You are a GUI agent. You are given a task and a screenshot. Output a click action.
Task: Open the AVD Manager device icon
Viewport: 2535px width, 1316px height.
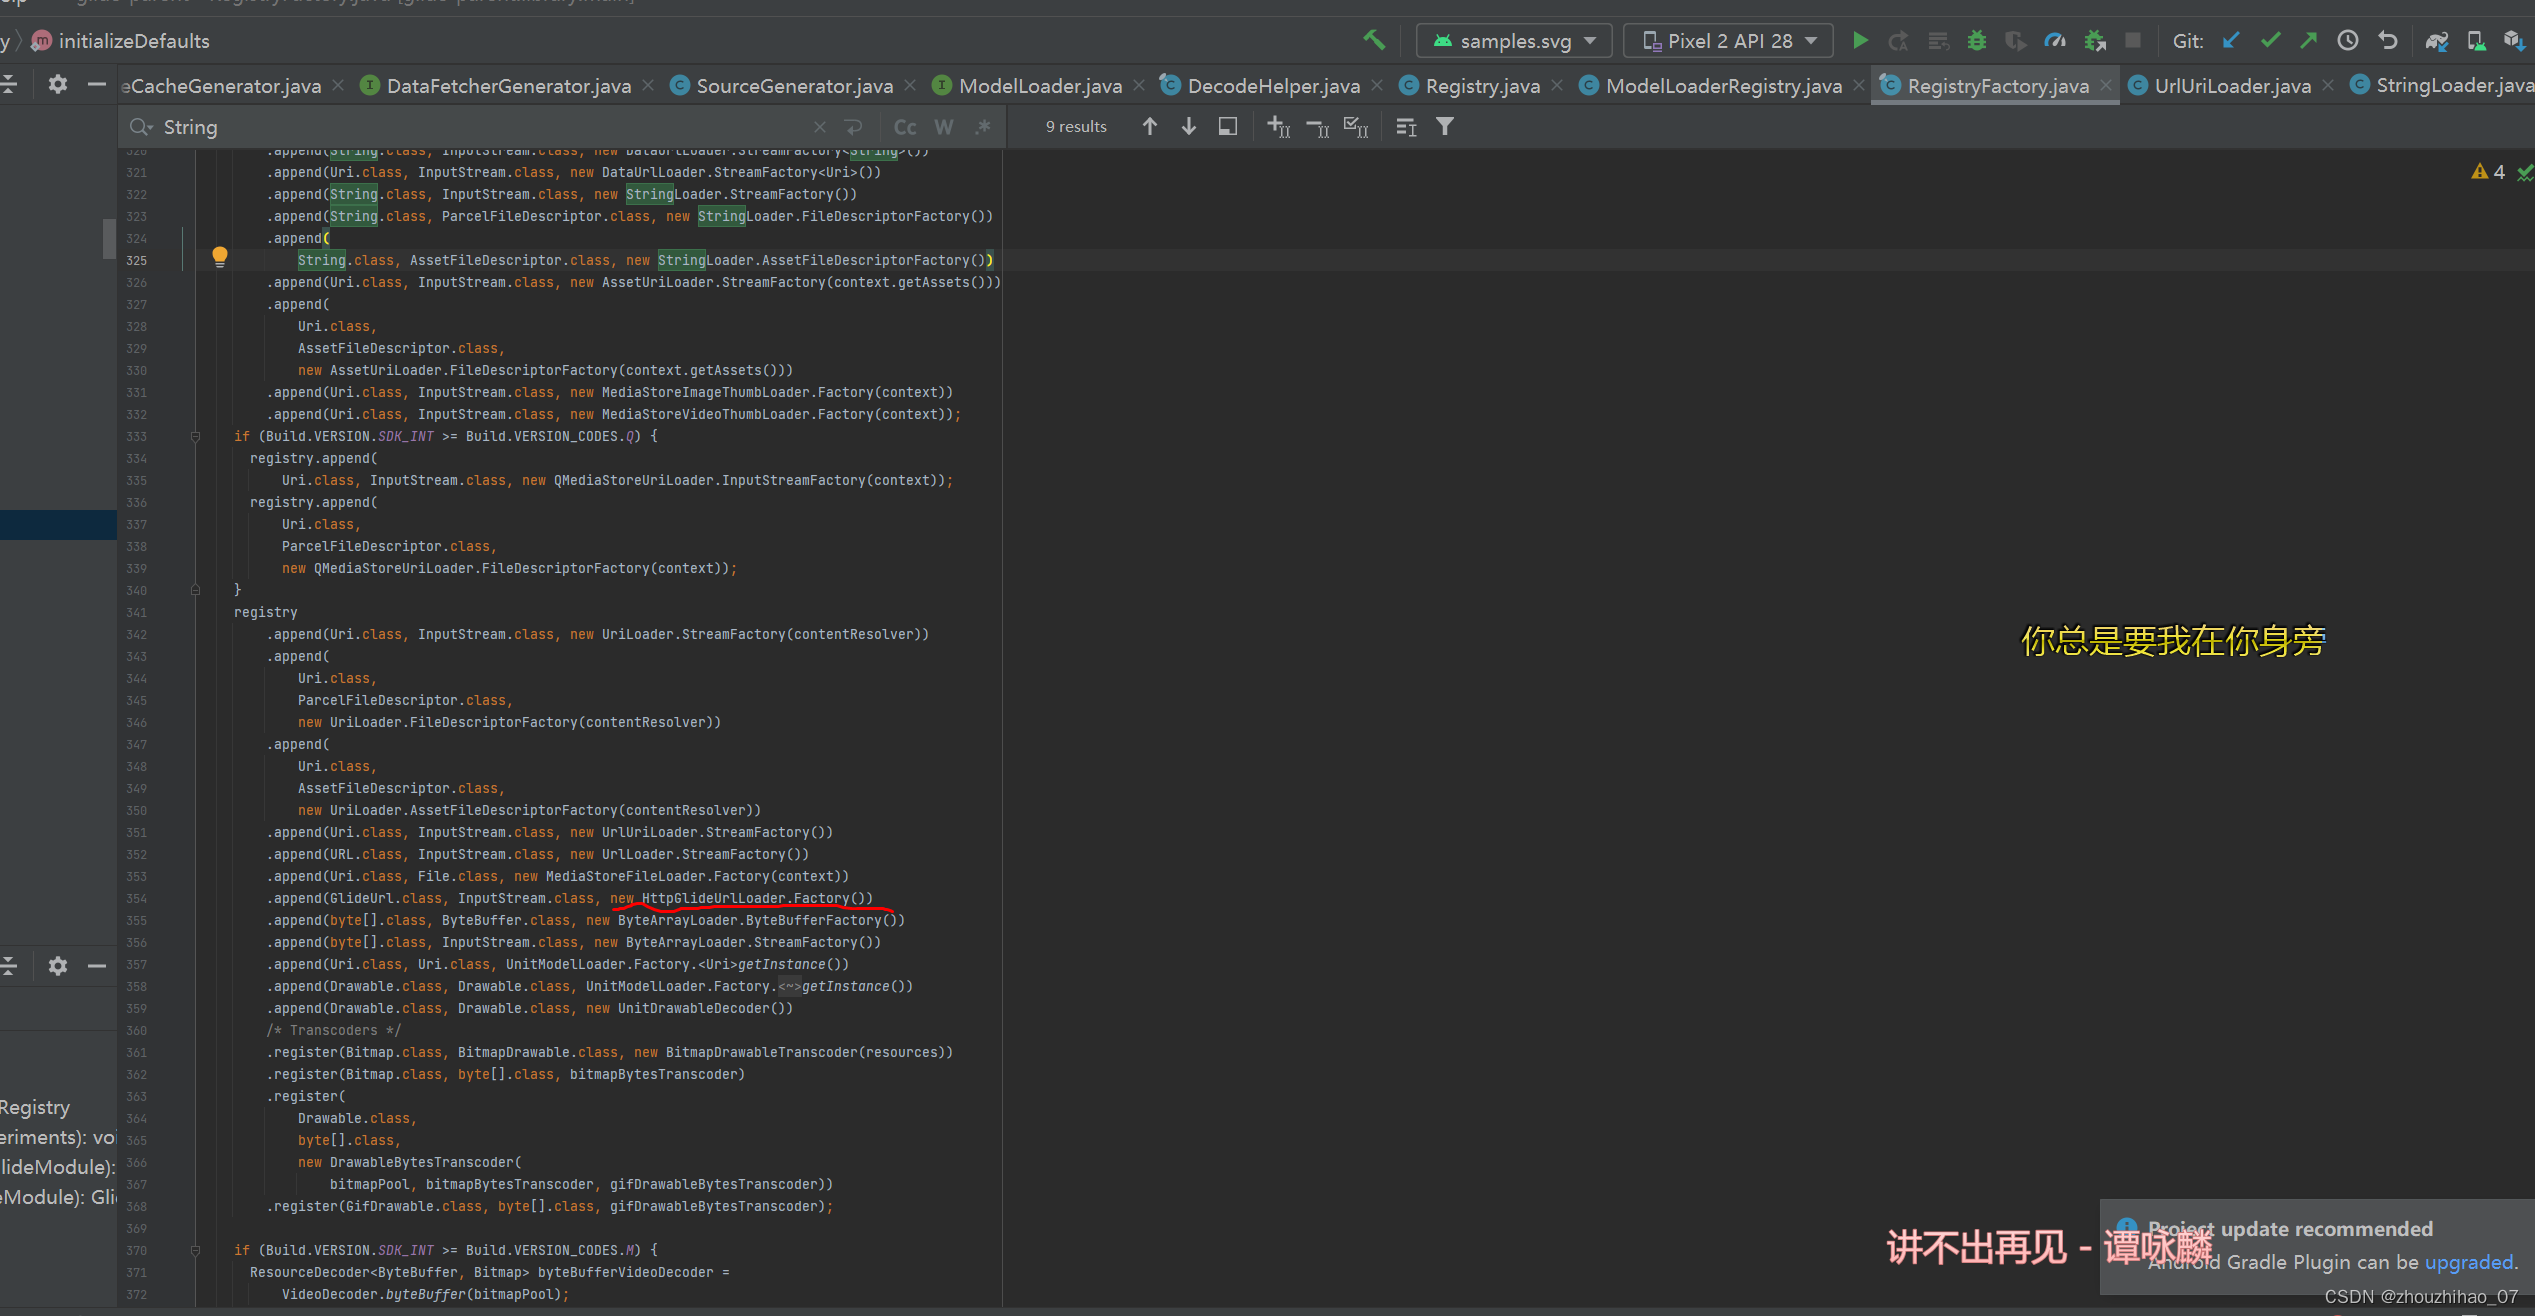(2476, 41)
